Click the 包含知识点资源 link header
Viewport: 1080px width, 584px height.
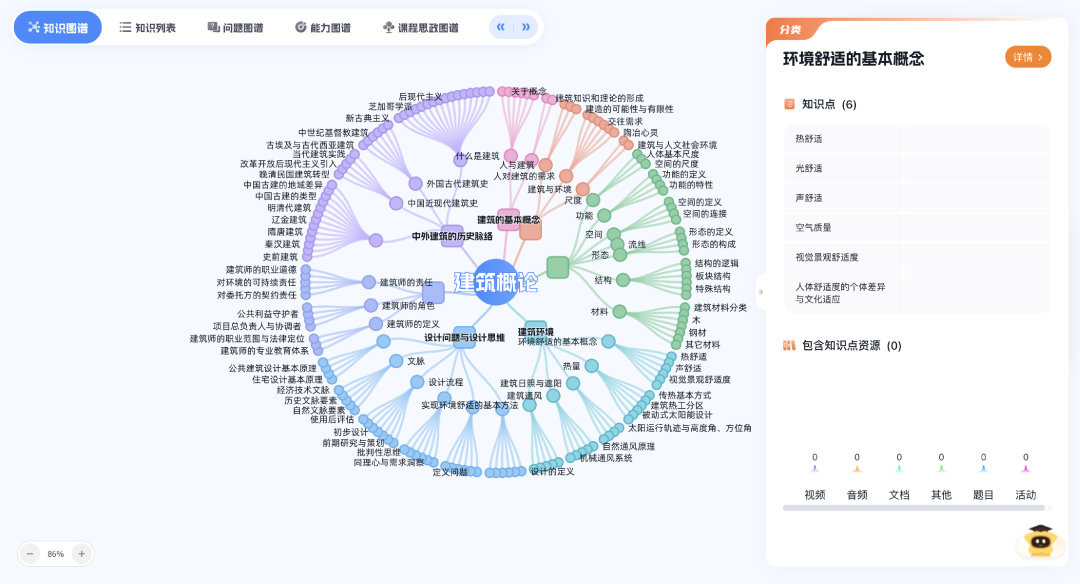click(843, 344)
